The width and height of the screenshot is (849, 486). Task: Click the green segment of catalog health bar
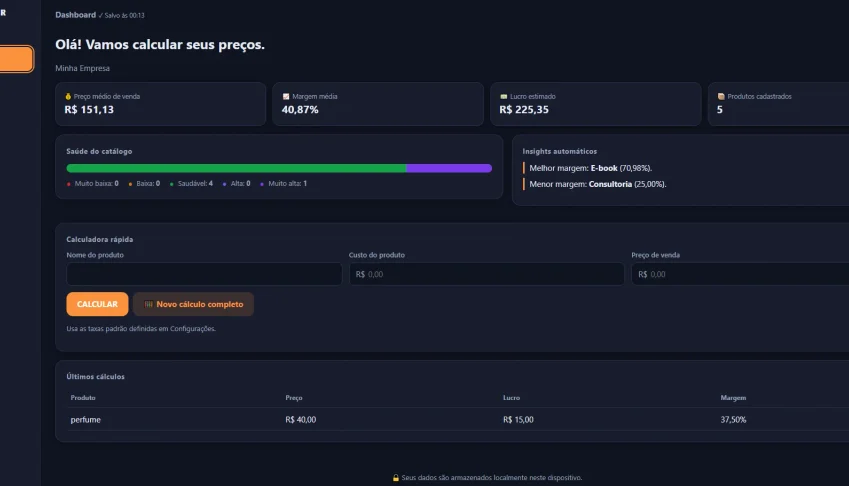[x=236, y=168]
